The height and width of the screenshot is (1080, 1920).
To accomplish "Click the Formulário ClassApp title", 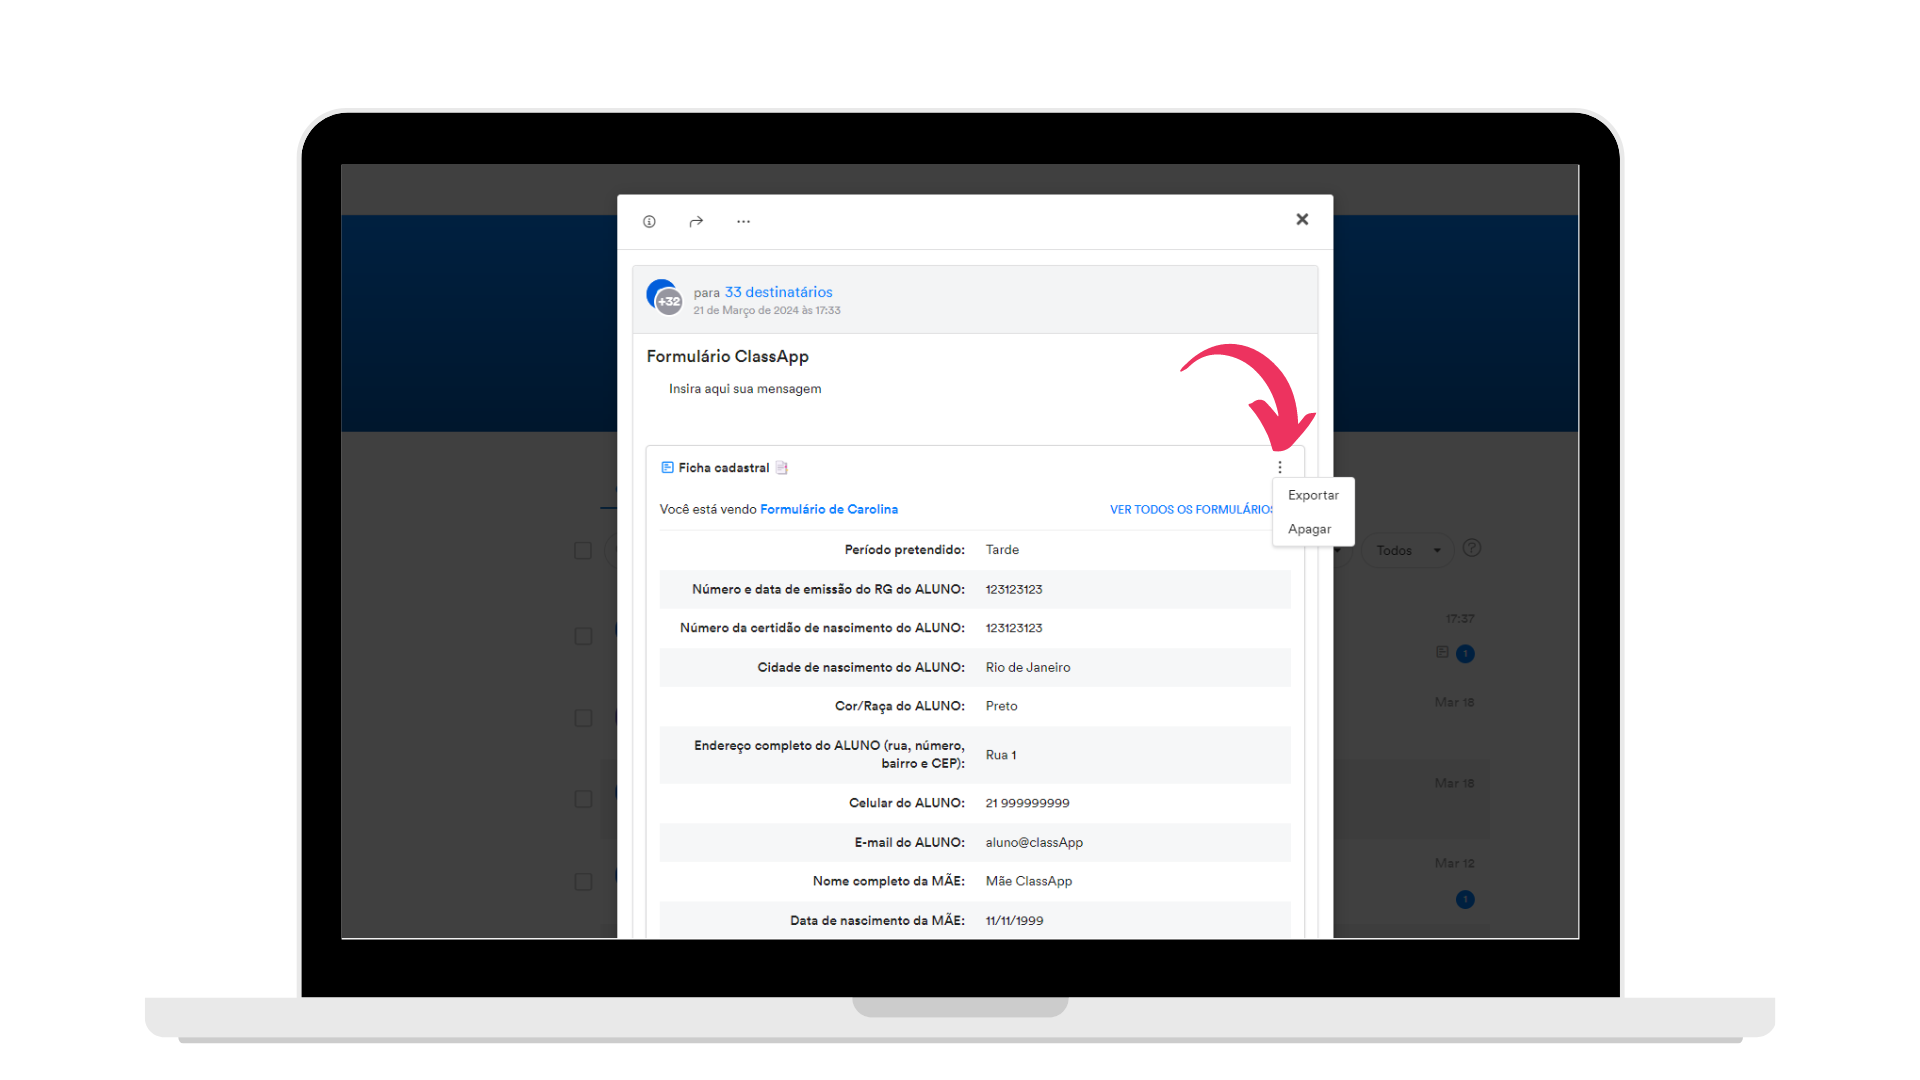I will (x=727, y=356).
